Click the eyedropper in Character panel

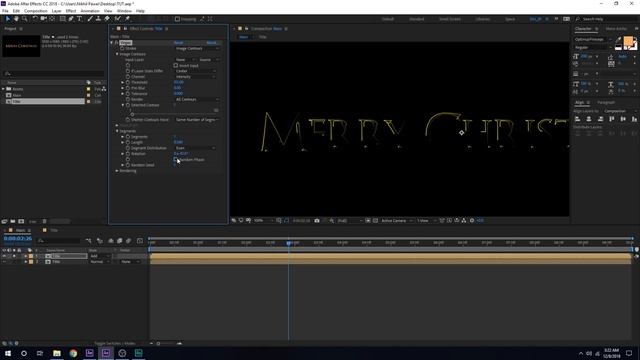pos(618,40)
